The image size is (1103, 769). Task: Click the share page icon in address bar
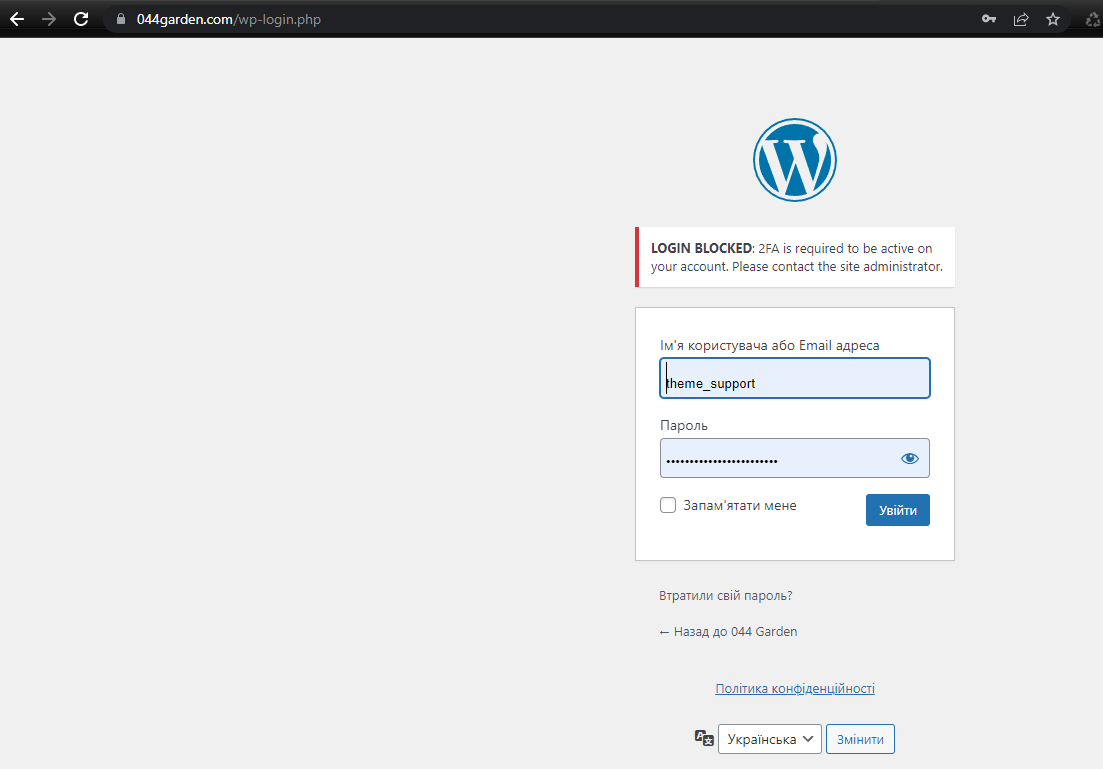[1021, 19]
